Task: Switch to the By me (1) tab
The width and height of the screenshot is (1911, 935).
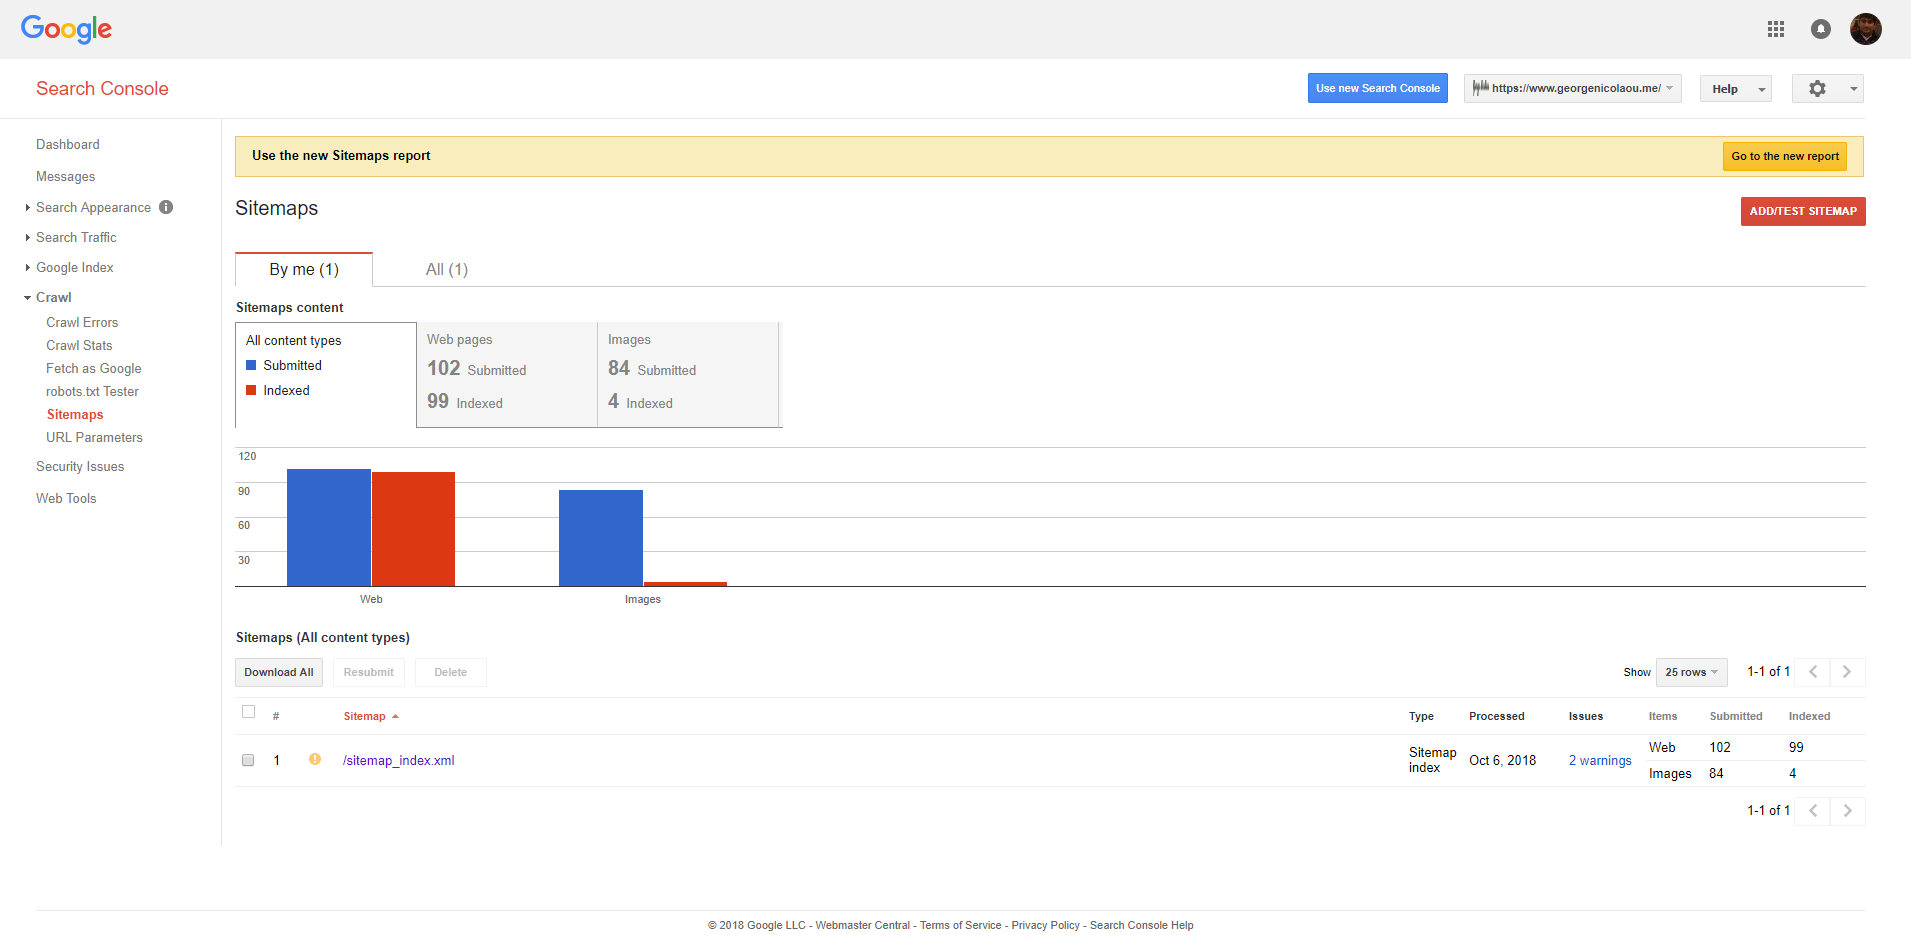Action: tap(304, 269)
